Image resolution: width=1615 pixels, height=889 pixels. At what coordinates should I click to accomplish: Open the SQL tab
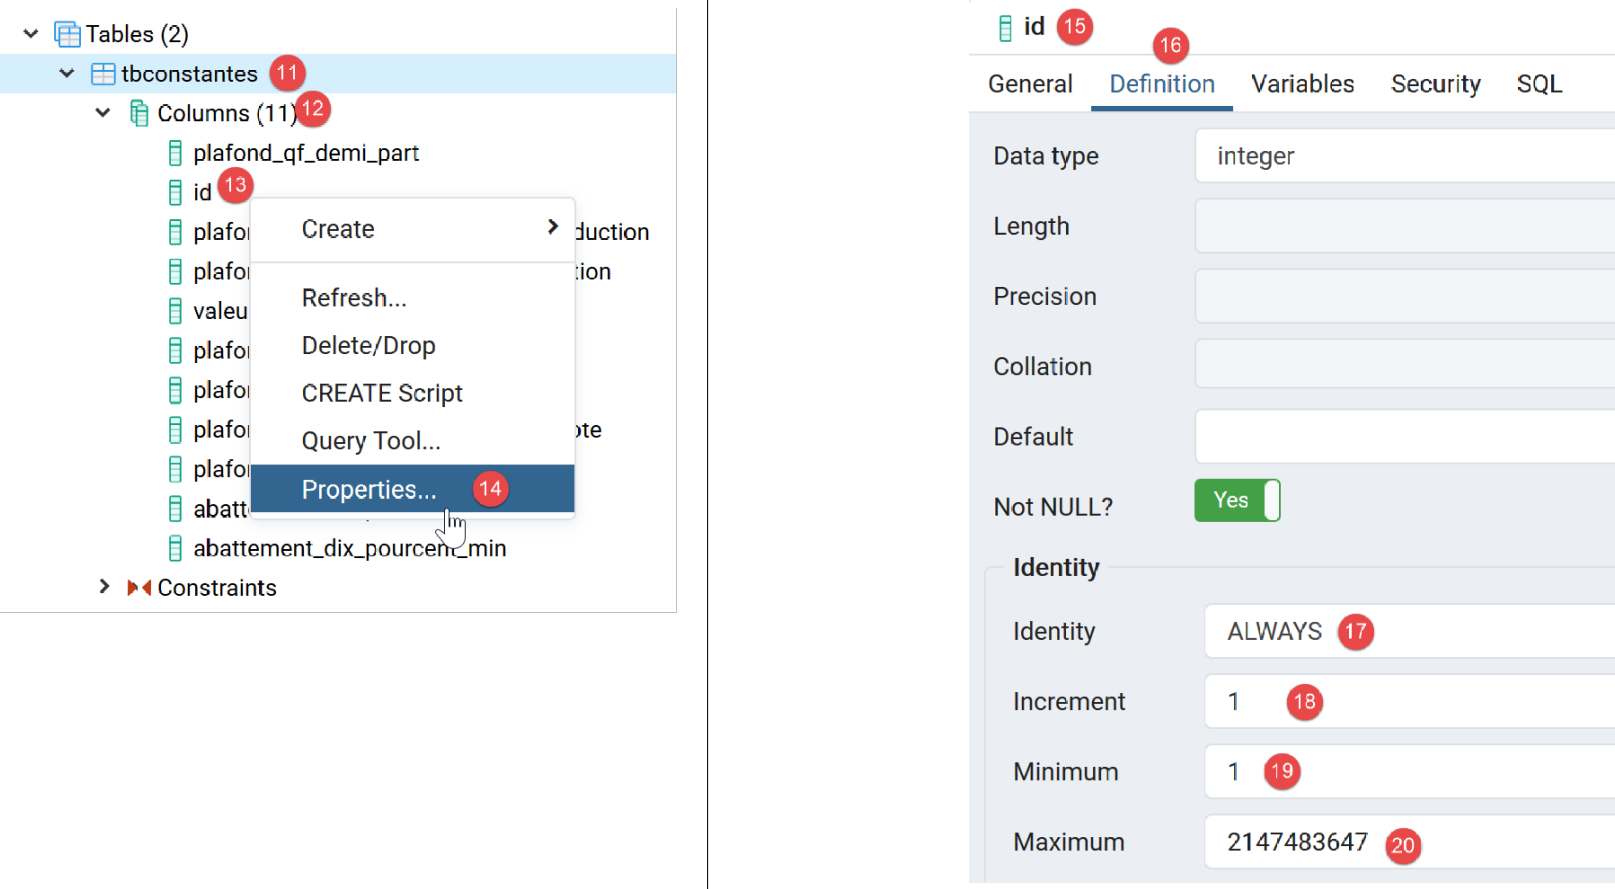(x=1538, y=84)
